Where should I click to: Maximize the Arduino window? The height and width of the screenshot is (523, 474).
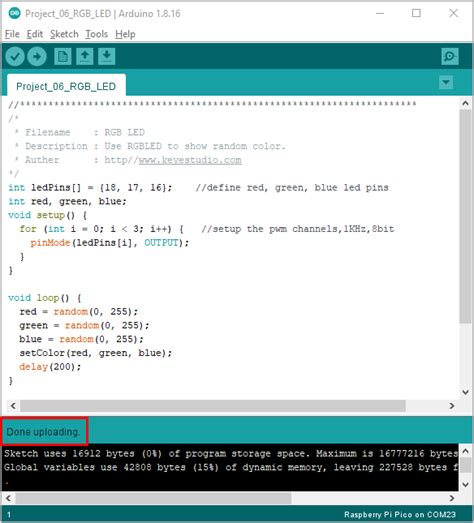coord(416,13)
